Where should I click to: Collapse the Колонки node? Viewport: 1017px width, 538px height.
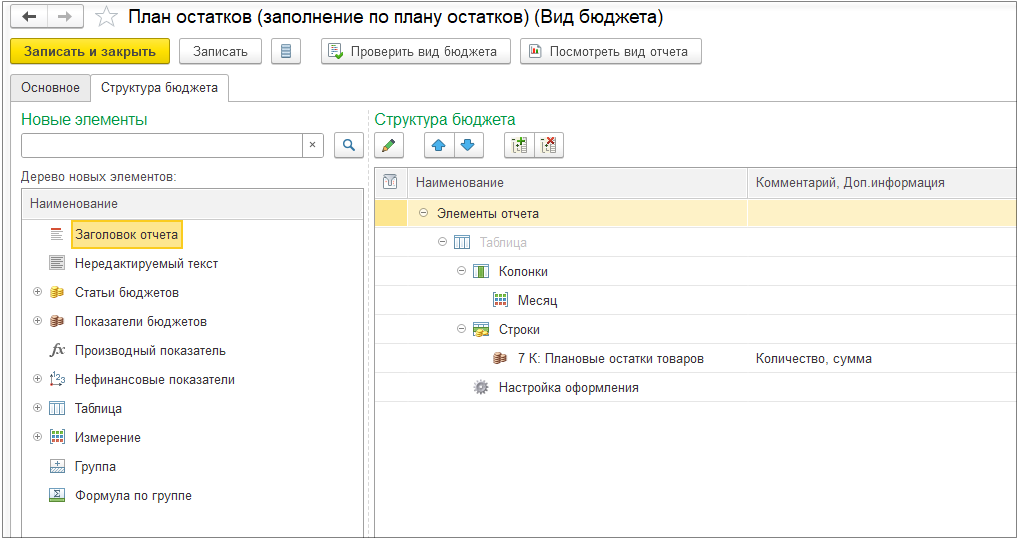point(461,271)
